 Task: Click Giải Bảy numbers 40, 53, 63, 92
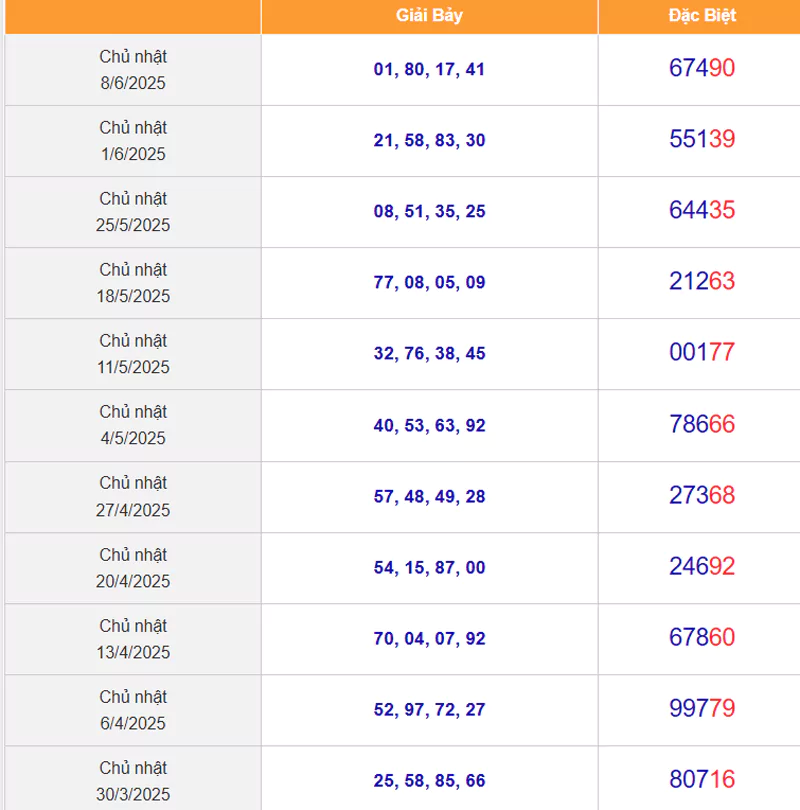click(429, 425)
